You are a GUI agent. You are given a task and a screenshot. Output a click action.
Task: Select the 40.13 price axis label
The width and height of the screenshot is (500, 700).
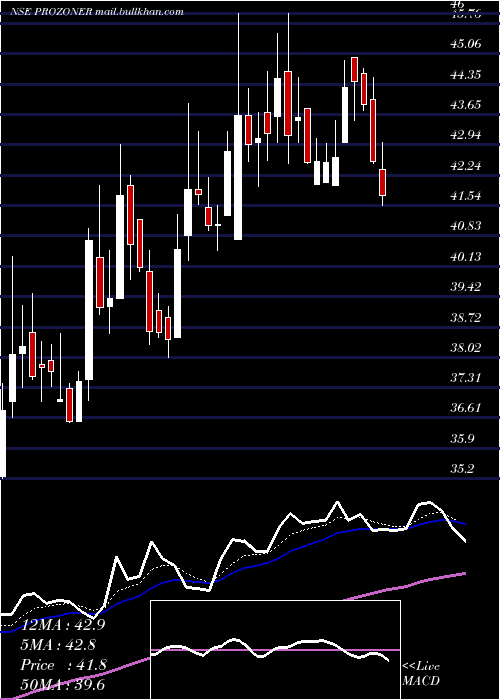tap(466, 256)
